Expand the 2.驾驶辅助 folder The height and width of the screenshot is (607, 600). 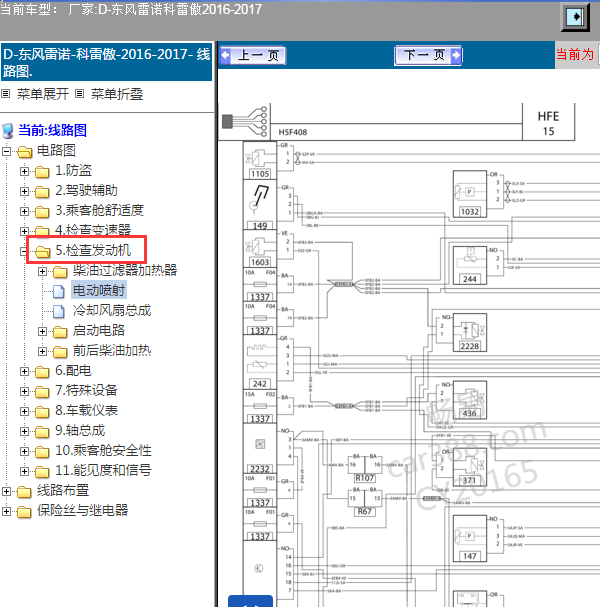click(x=24, y=191)
